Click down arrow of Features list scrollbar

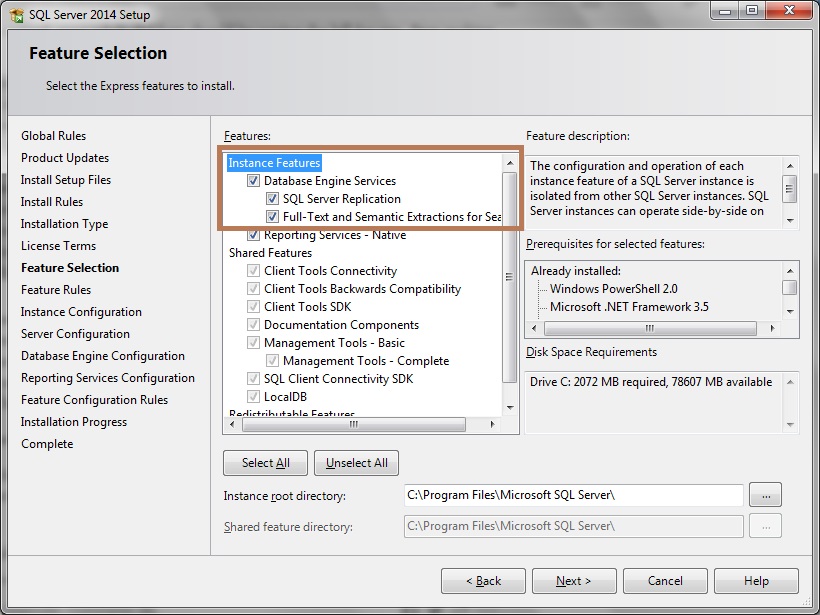click(x=510, y=407)
